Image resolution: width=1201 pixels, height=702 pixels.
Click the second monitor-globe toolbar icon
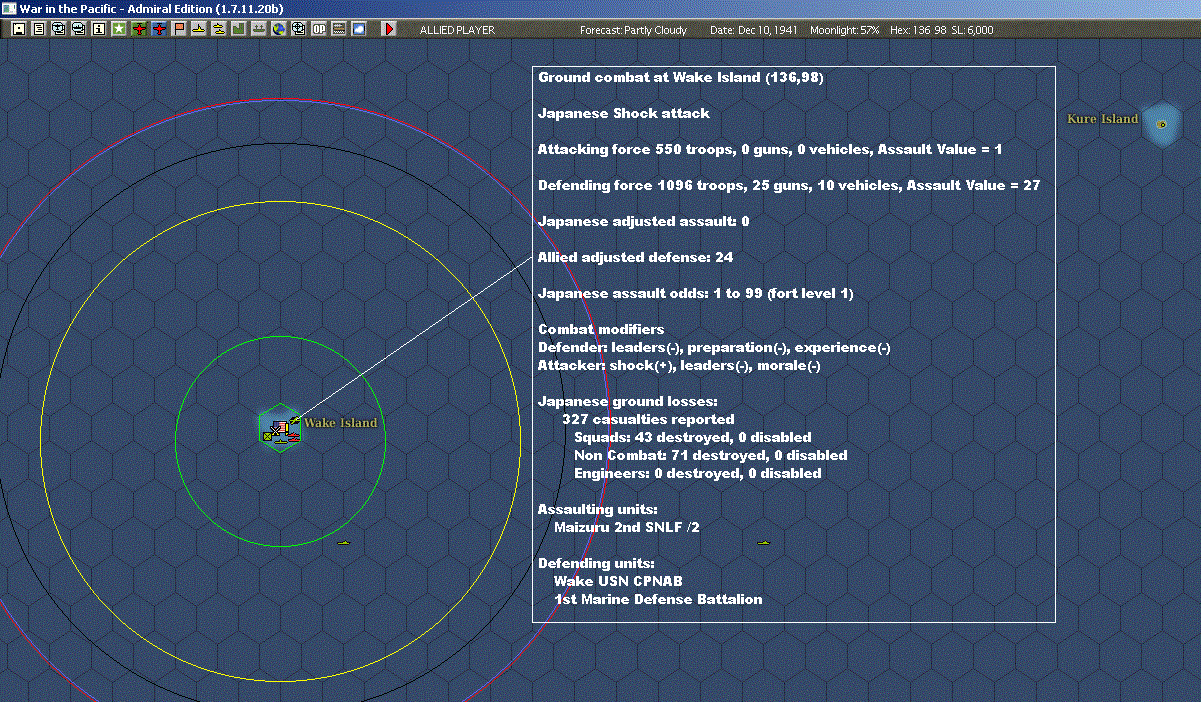(79, 29)
